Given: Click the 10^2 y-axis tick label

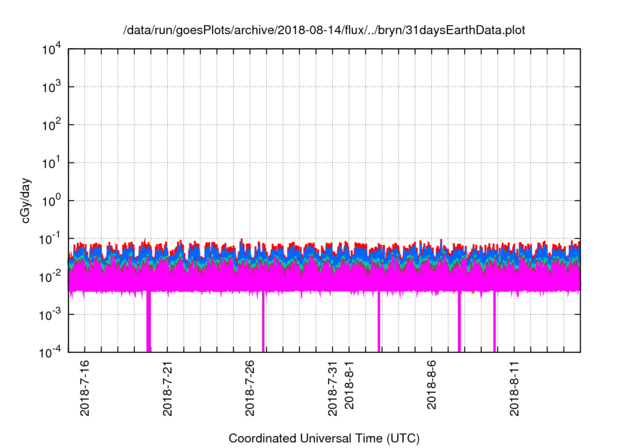Looking at the screenshot, I should [51, 125].
